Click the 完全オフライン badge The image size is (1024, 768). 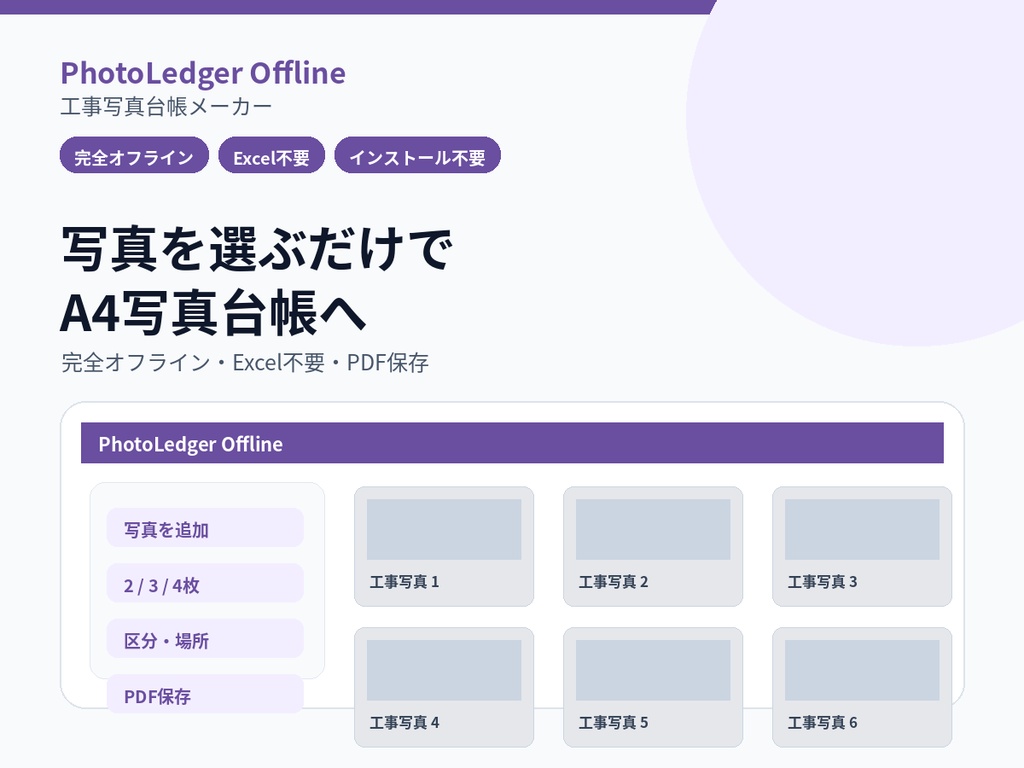coord(134,155)
